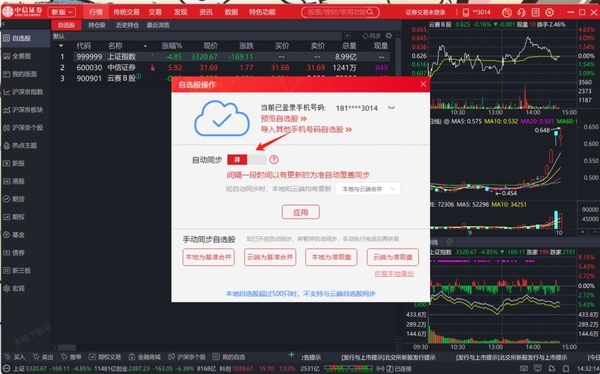Open the 数据 menu
Screen dimensions: 600x374
[x=231, y=12]
